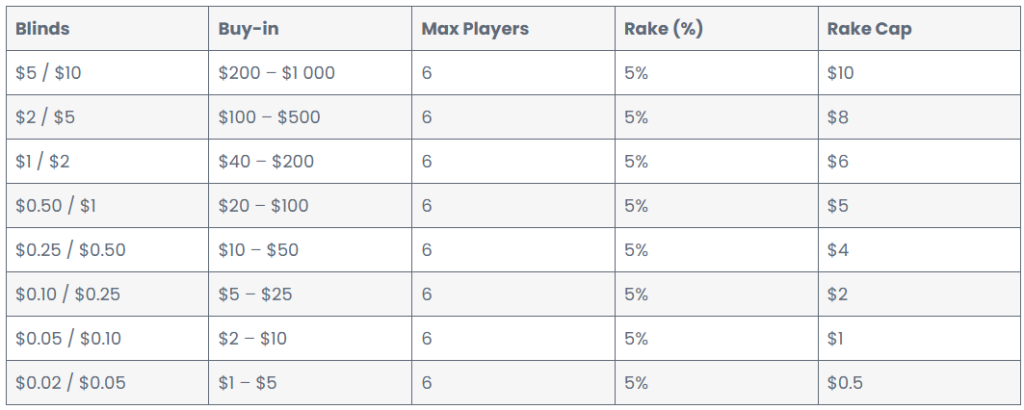This screenshot has height=410, width=1024.
Task: Click the $1 – $5 buy-in cell
Action: pos(310,383)
